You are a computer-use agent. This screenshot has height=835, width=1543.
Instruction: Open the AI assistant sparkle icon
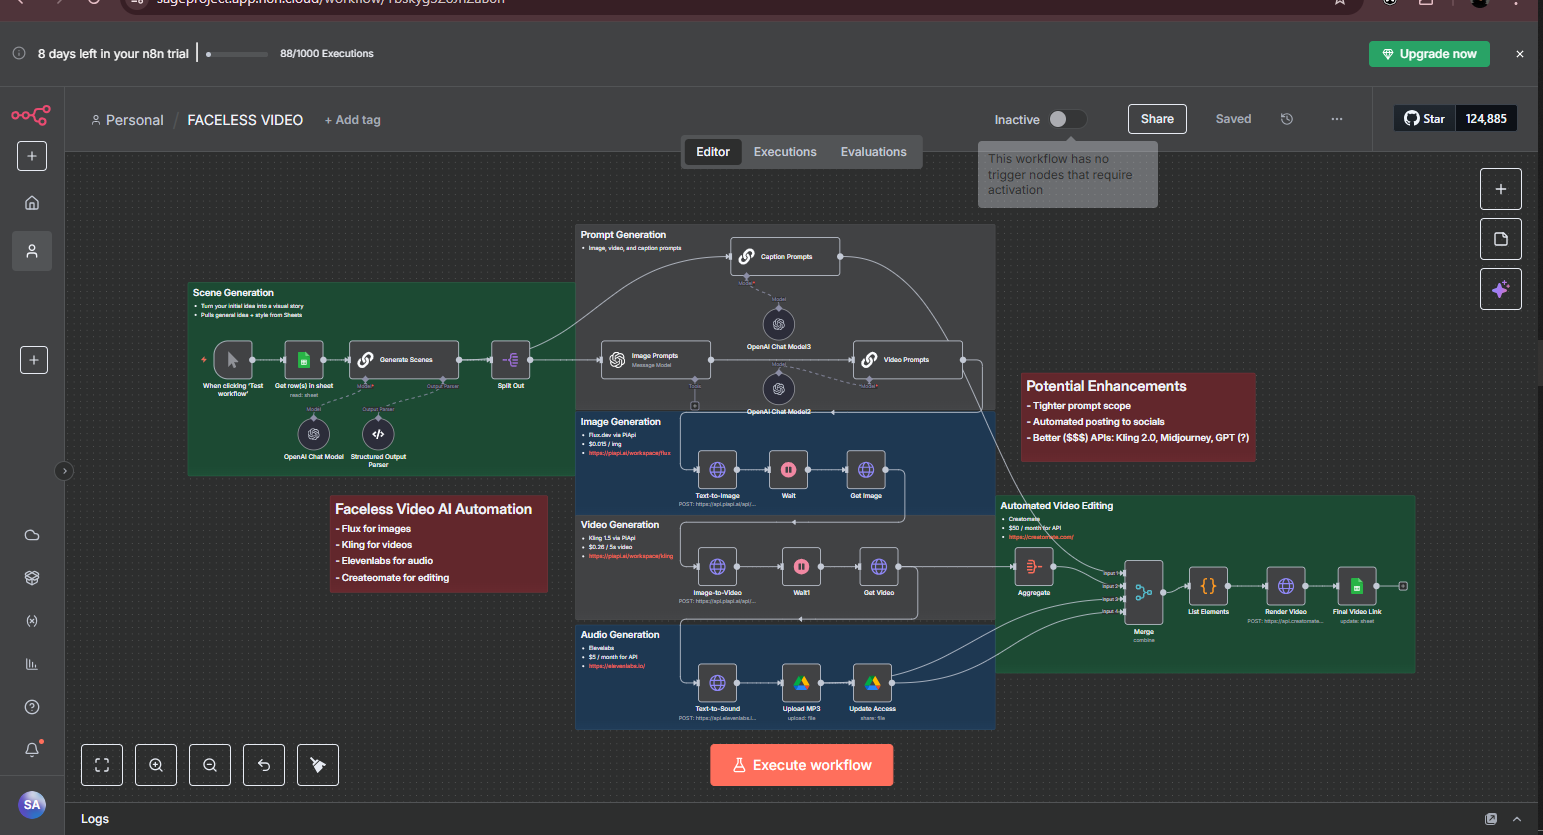tap(1500, 289)
